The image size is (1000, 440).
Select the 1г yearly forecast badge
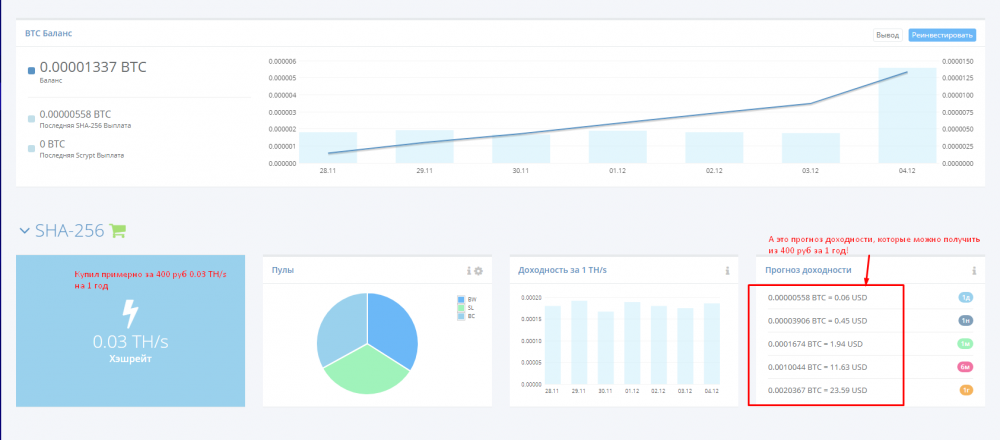point(966,390)
